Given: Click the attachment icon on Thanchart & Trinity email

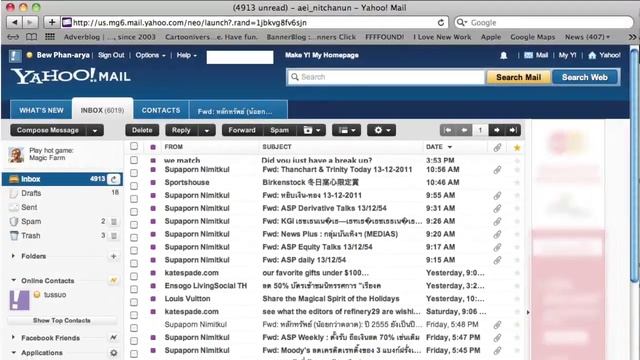Looking at the screenshot, I should 497,170.
